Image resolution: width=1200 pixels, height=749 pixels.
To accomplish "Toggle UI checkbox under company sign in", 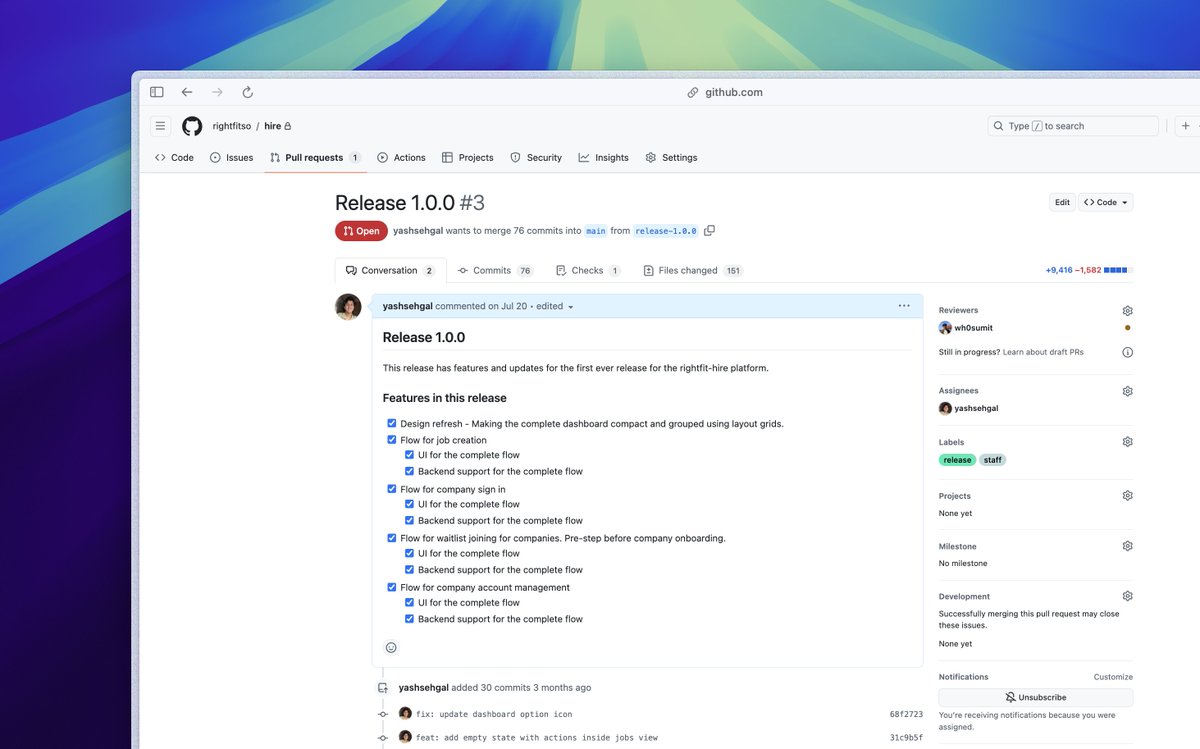I will coord(409,504).
